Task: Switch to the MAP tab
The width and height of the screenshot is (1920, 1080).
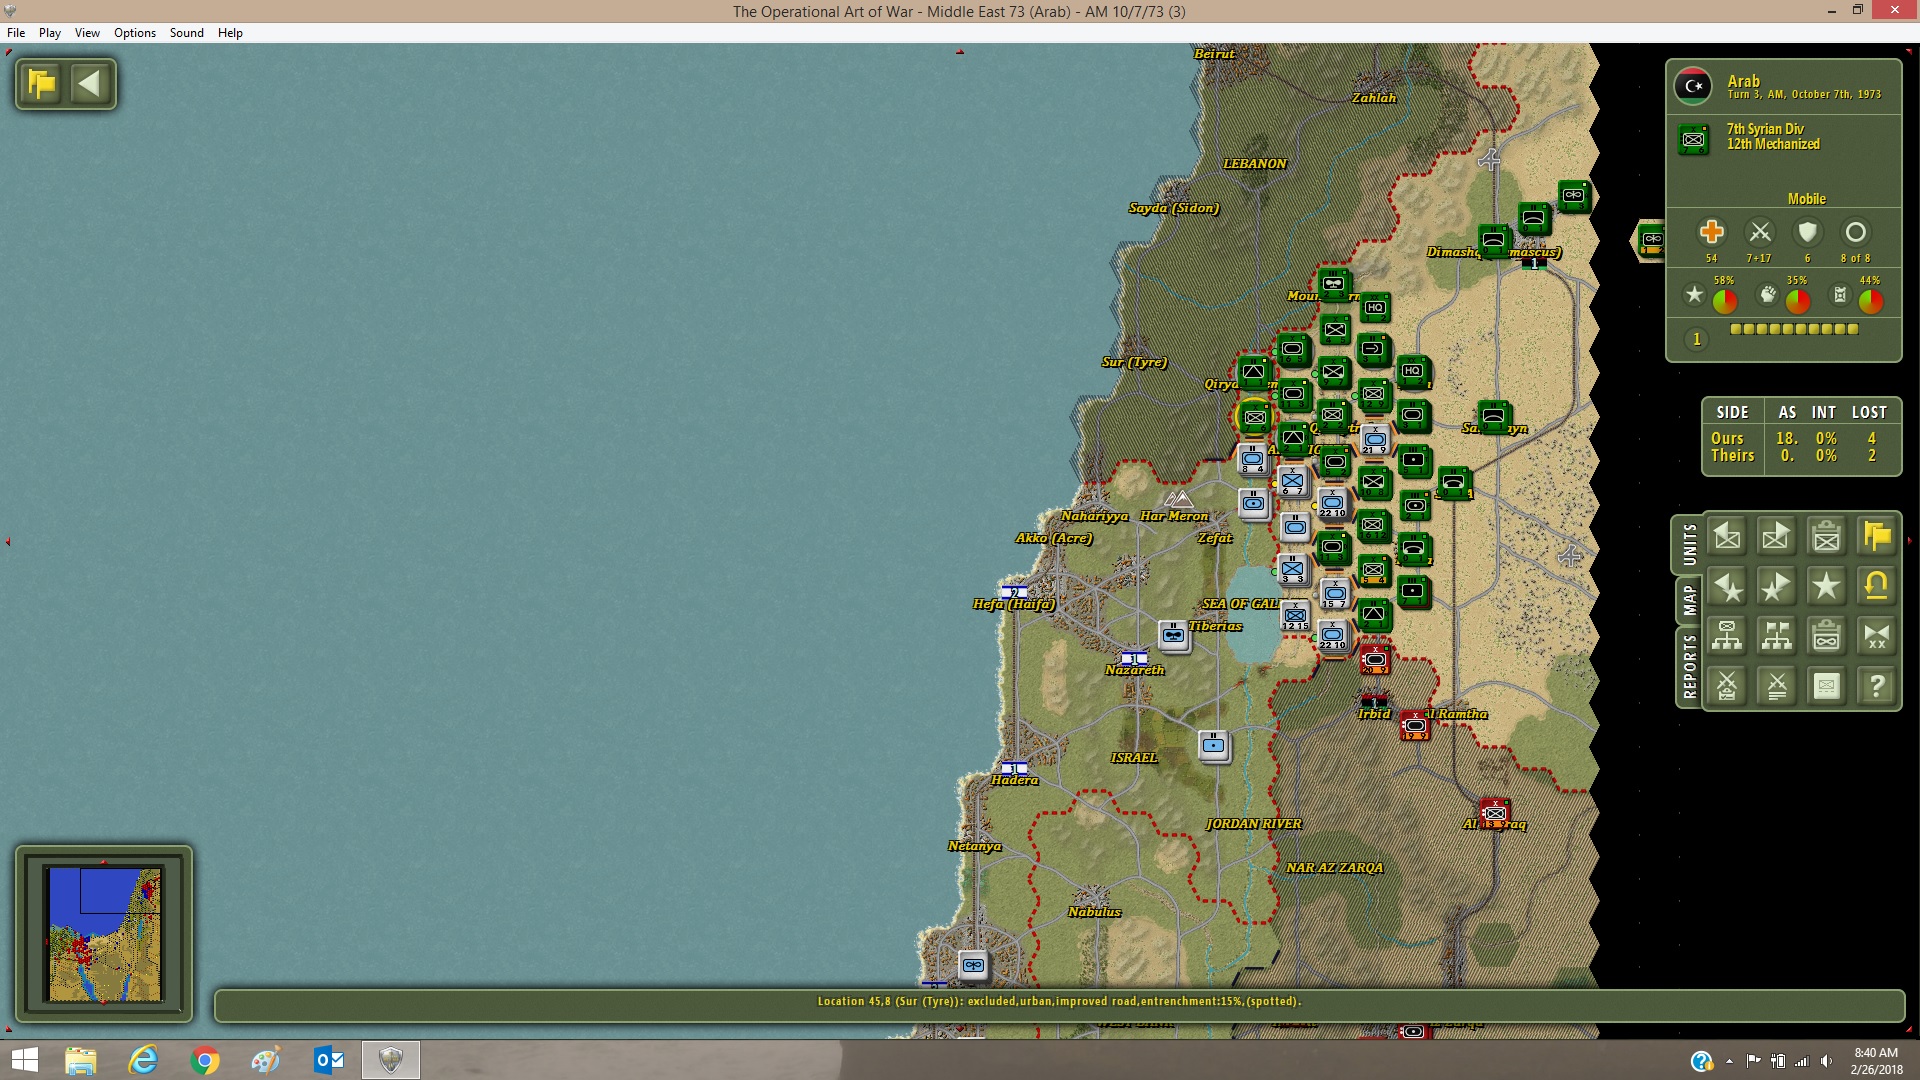Action: click(1689, 600)
